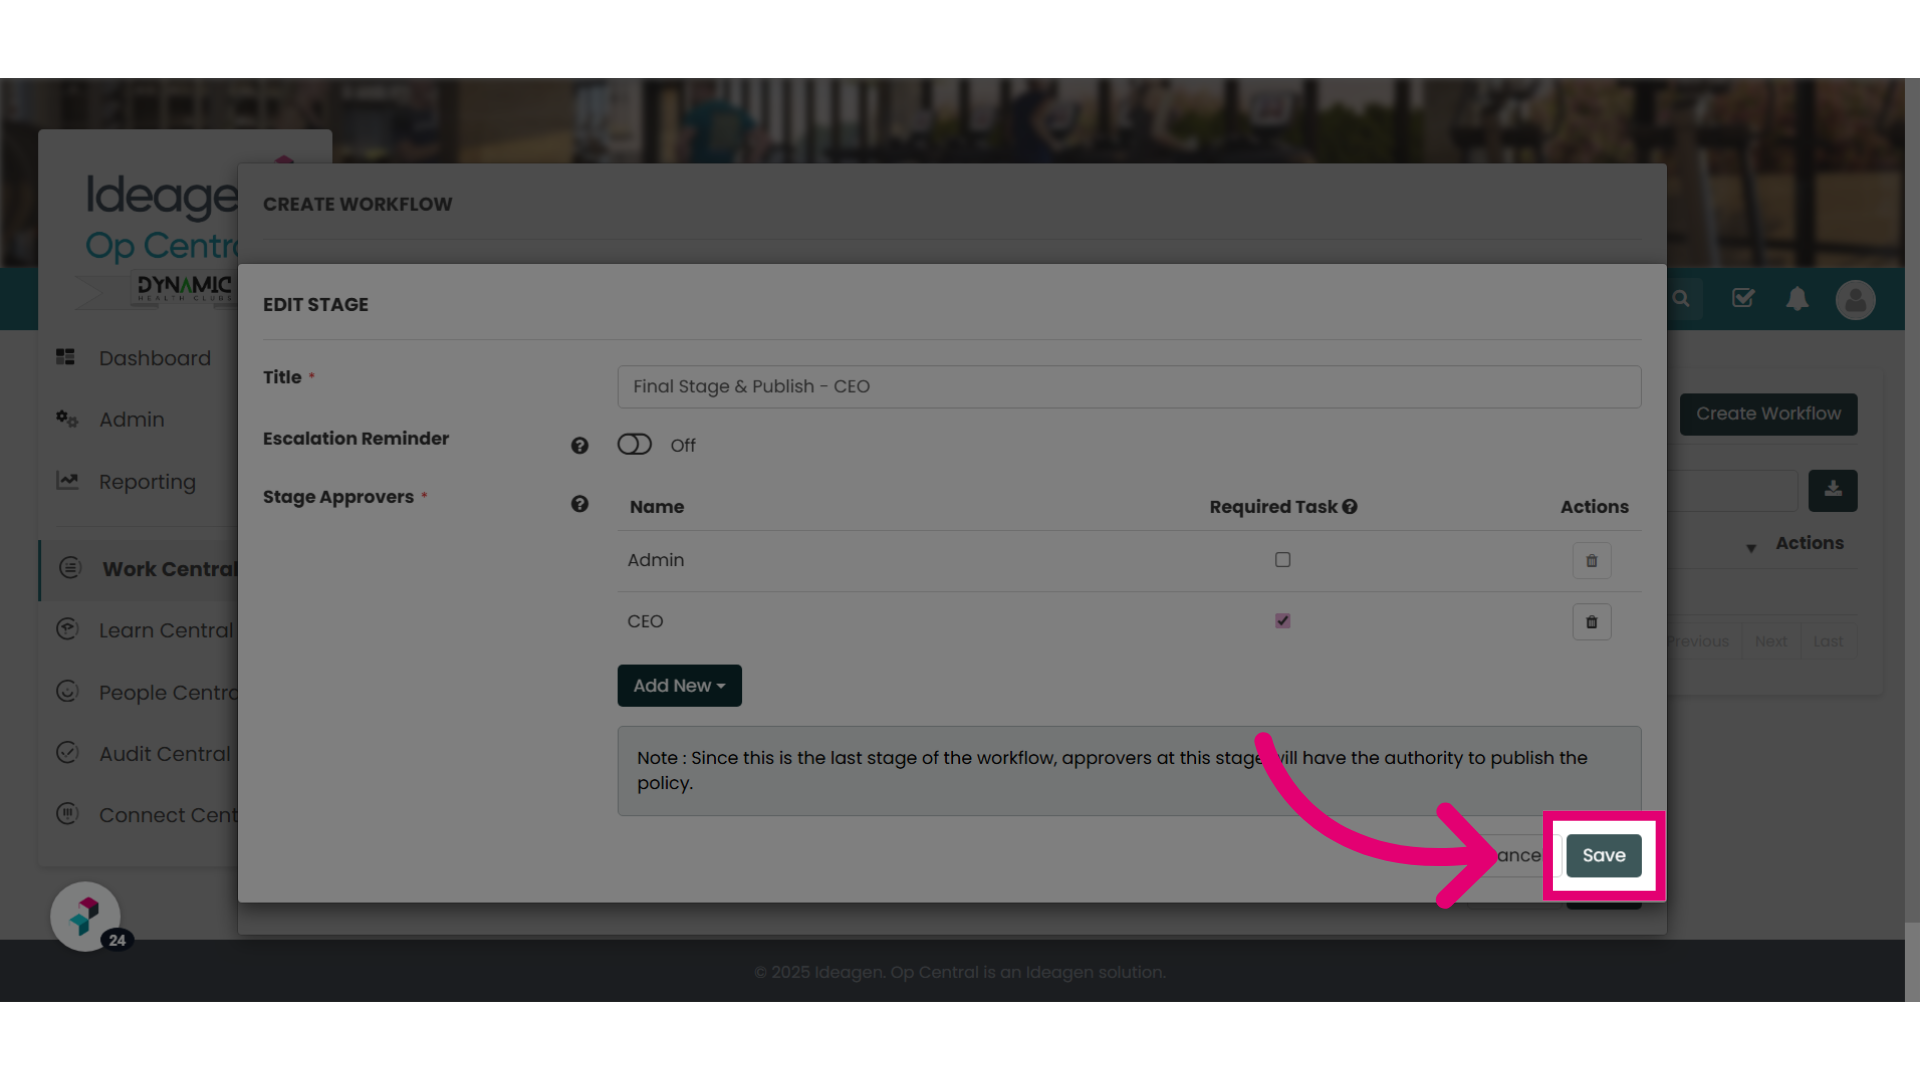The height and width of the screenshot is (1080, 1920).
Task: Click the download icon button
Action: (x=1832, y=490)
